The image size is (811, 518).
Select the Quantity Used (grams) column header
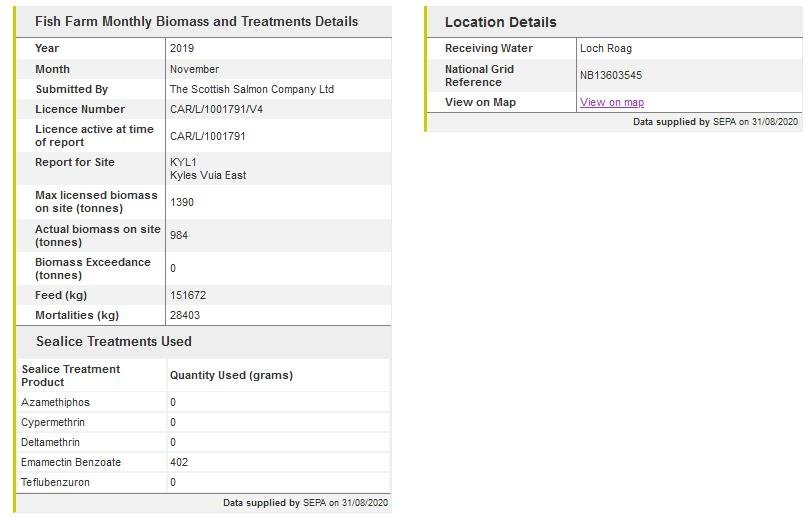231,375
